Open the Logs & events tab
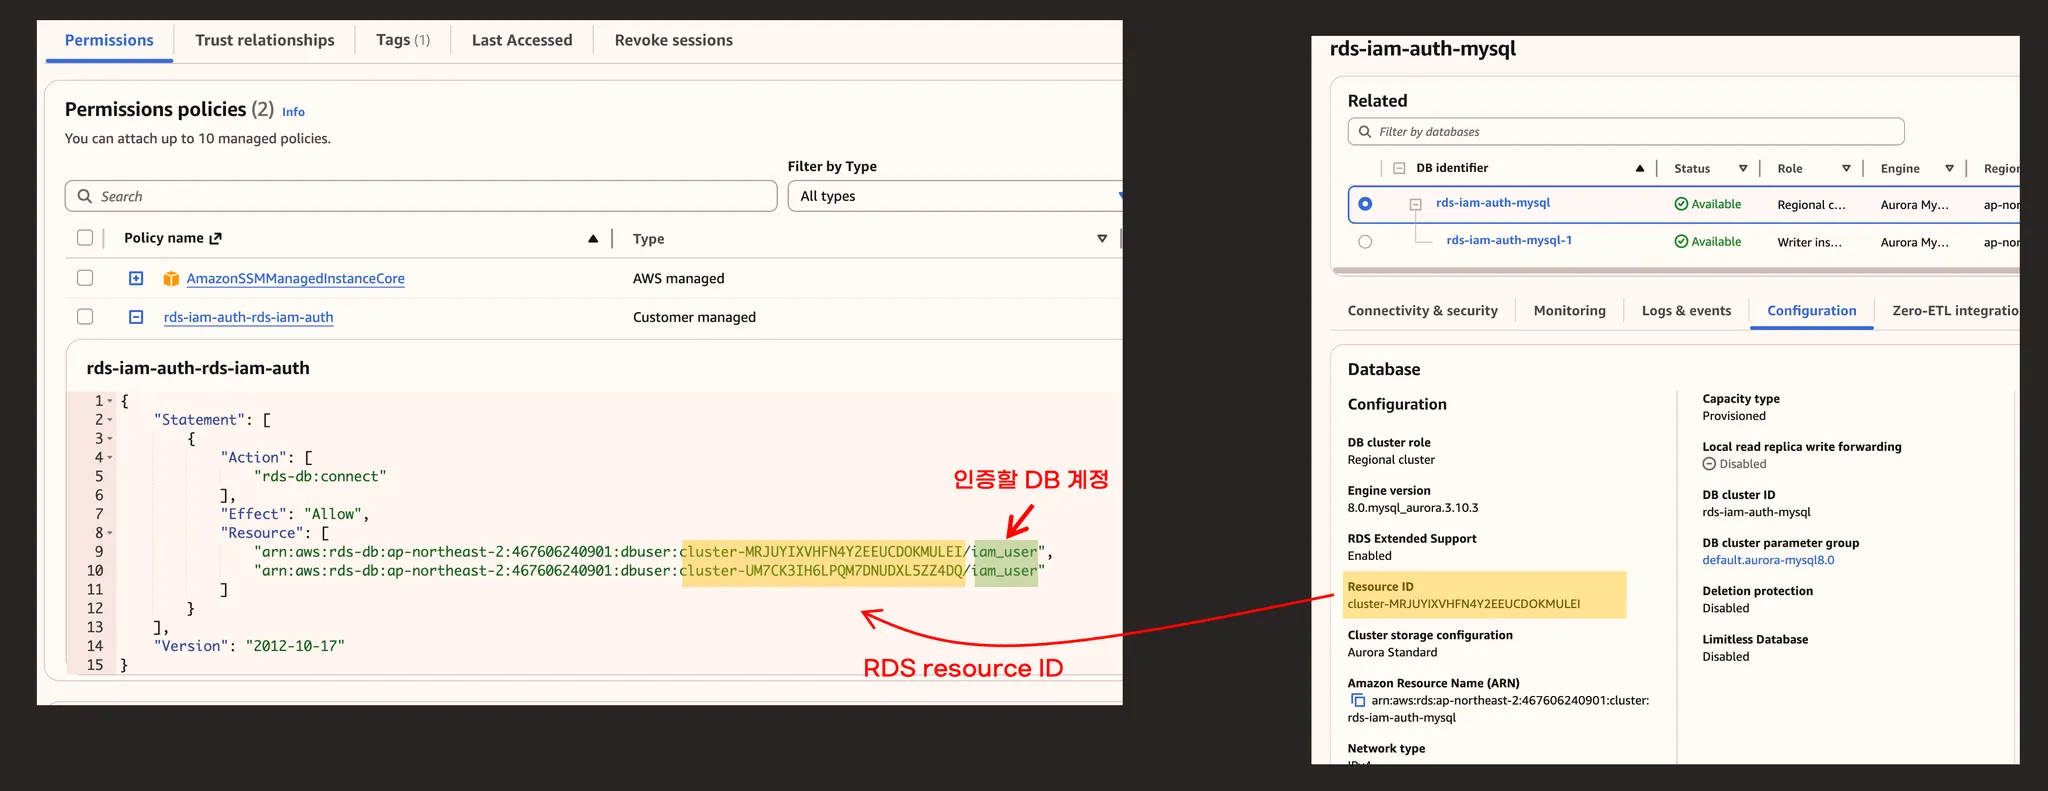This screenshot has width=2048, height=791. click(1686, 311)
